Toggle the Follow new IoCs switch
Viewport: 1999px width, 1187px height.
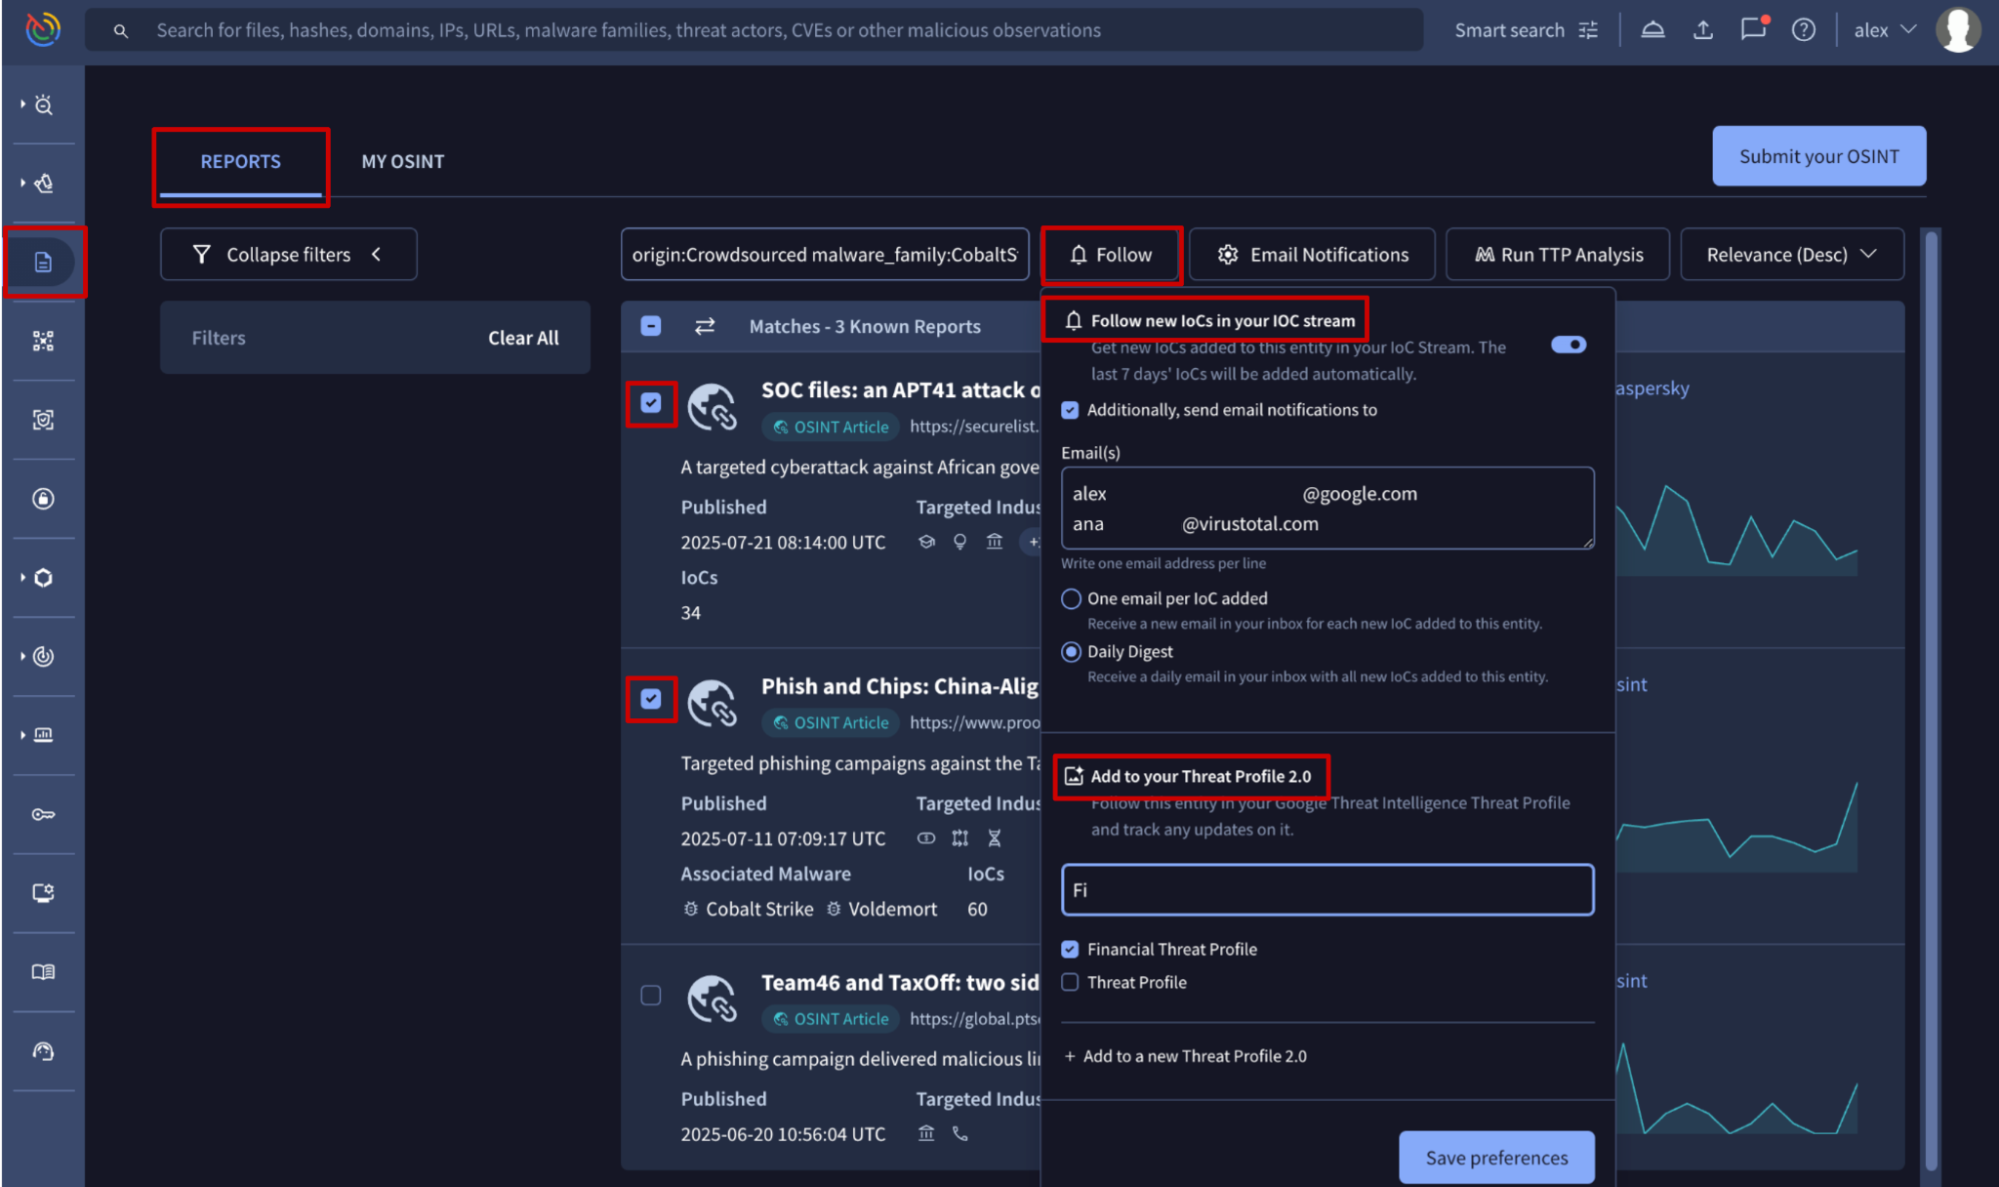pyautogui.click(x=1568, y=345)
